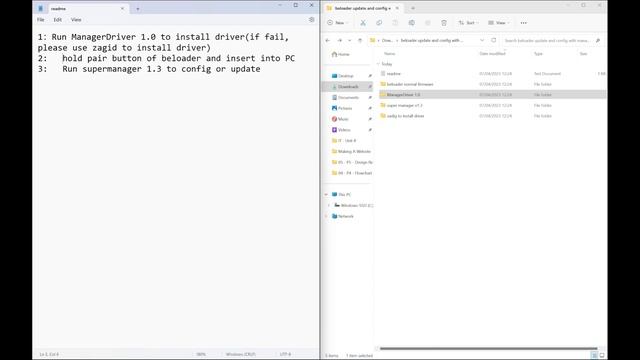Close the readme tab in Notepad

[x=122, y=9]
